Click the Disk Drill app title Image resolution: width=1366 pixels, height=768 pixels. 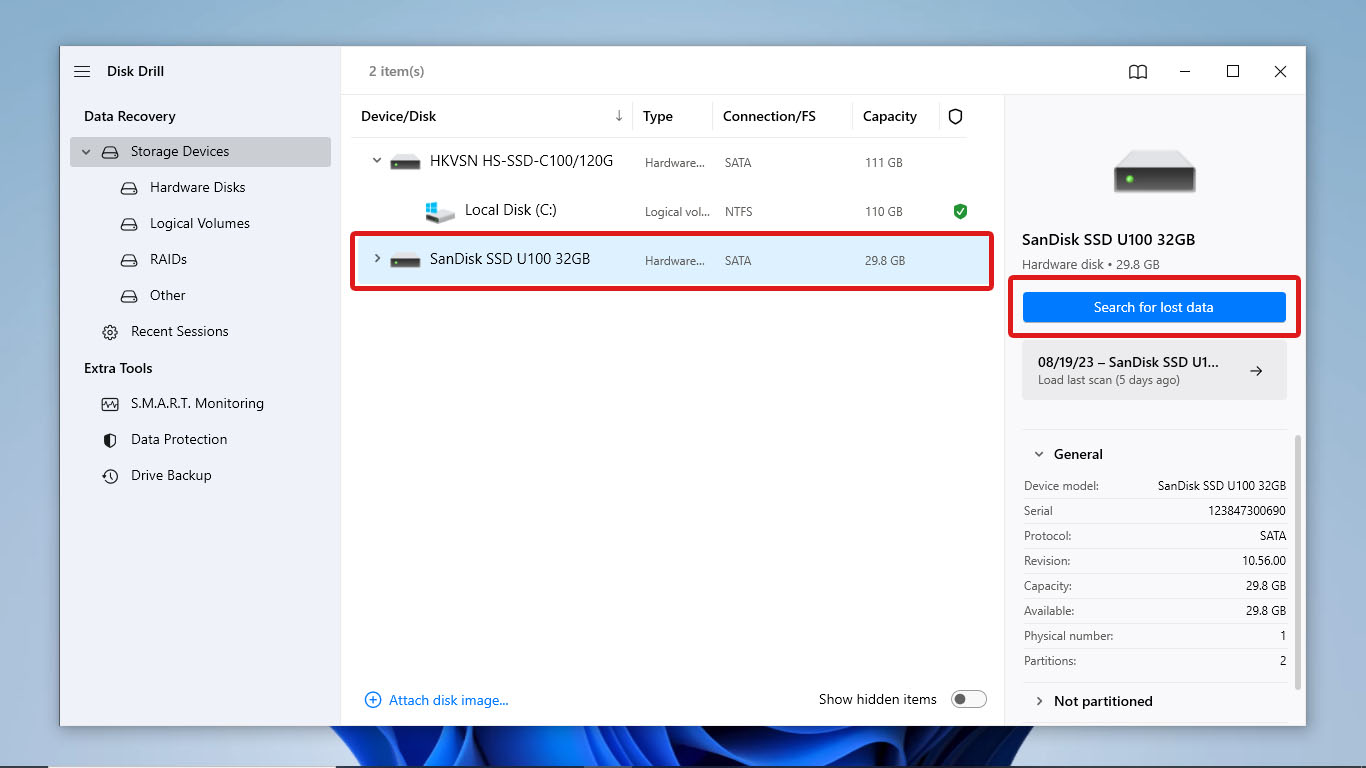click(135, 72)
